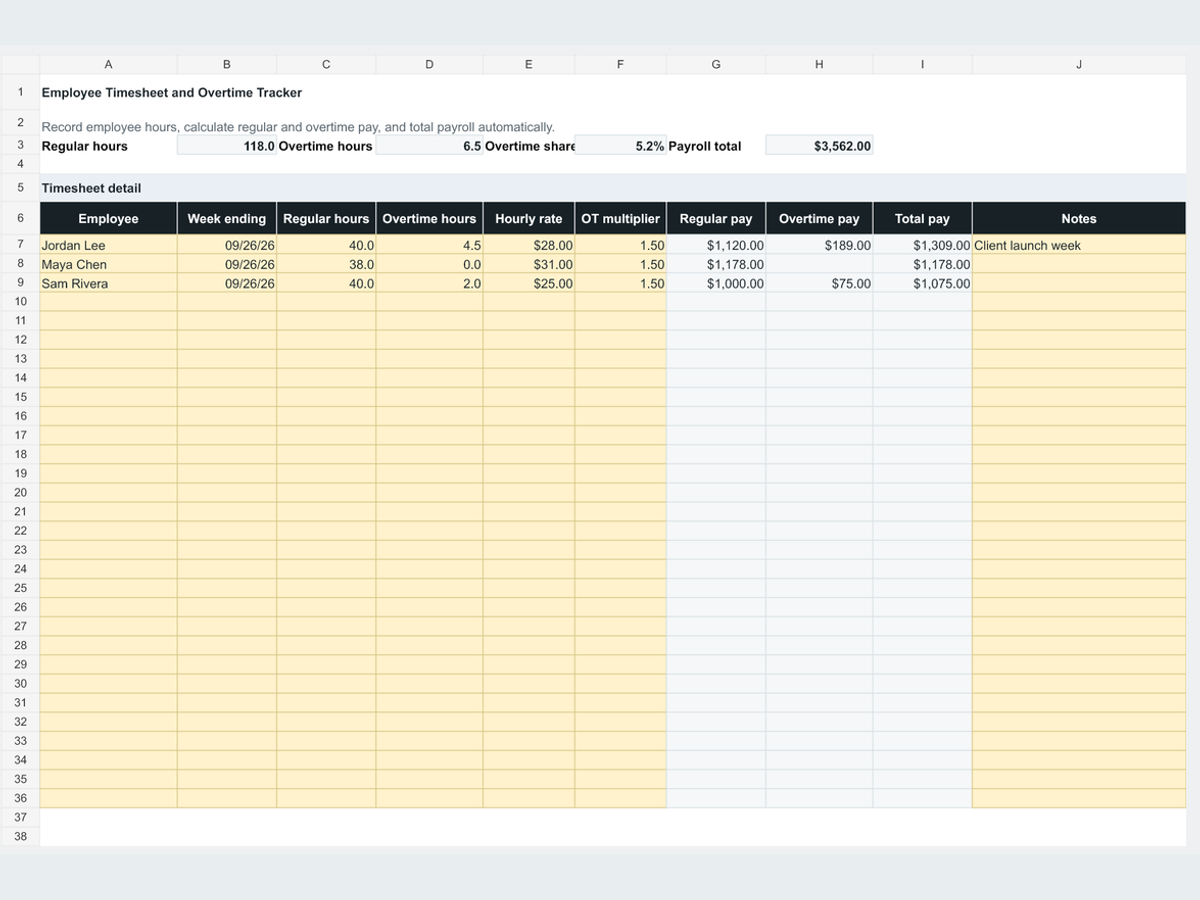Select the $1,178.00 total pay cell in column I
Viewport: 1200px width, 900px height.
coord(922,264)
